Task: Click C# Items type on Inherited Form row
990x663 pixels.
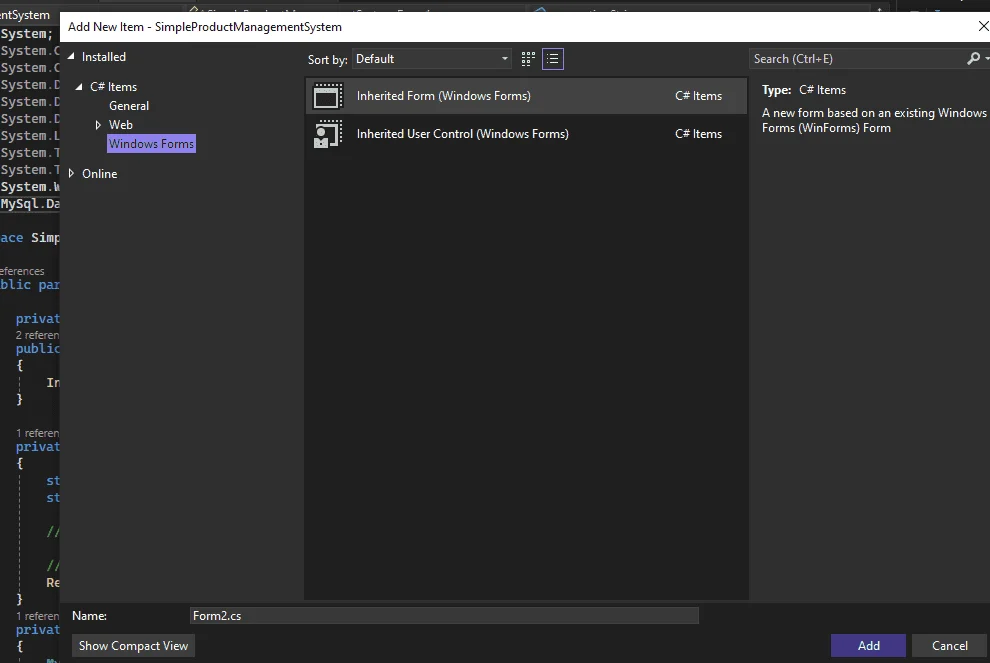Action: point(698,96)
